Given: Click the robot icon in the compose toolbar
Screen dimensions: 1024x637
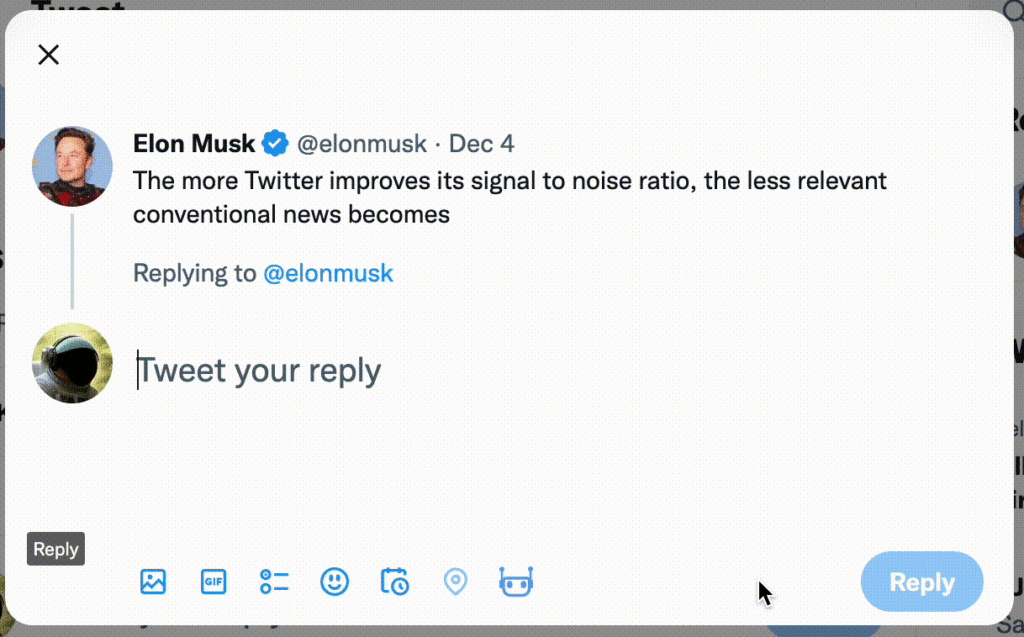Looking at the screenshot, I should (516, 582).
